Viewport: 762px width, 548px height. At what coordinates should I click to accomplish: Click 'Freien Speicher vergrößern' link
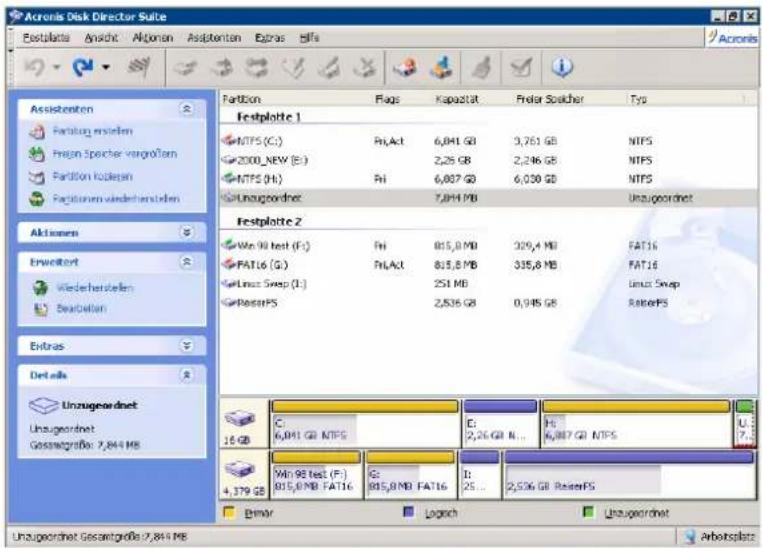115,154
